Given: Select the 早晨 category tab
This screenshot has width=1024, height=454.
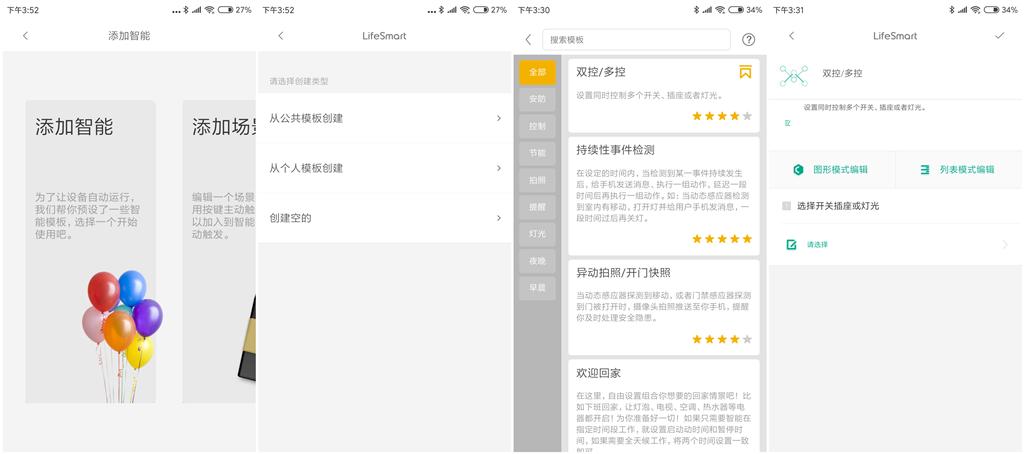Looking at the screenshot, I should [537, 287].
